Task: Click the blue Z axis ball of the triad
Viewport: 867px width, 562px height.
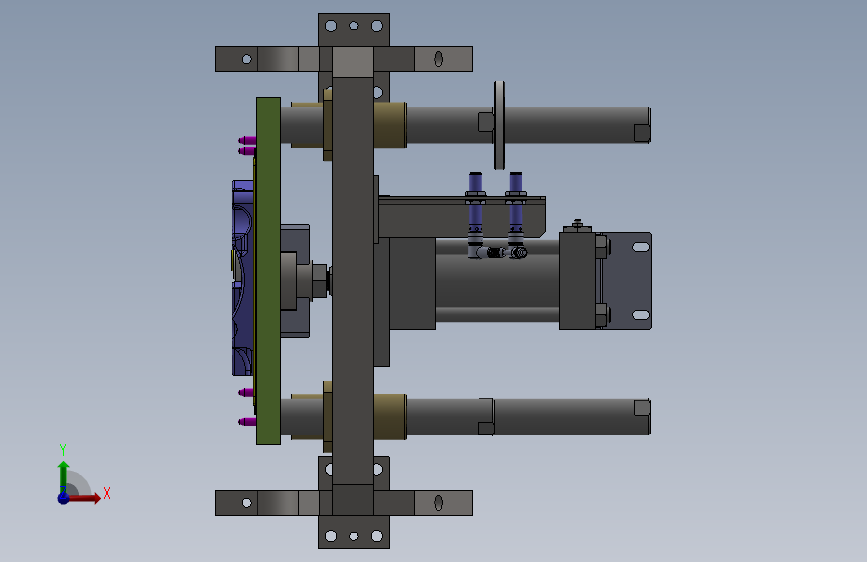Action: [64, 498]
